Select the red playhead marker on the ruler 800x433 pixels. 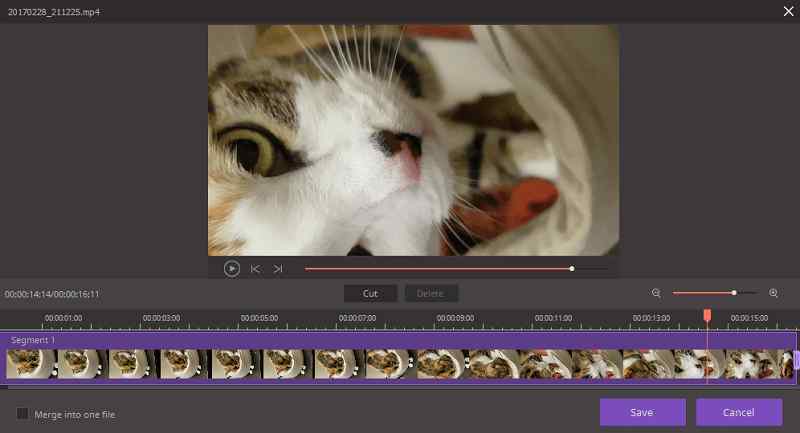click(x=707, y=315)
